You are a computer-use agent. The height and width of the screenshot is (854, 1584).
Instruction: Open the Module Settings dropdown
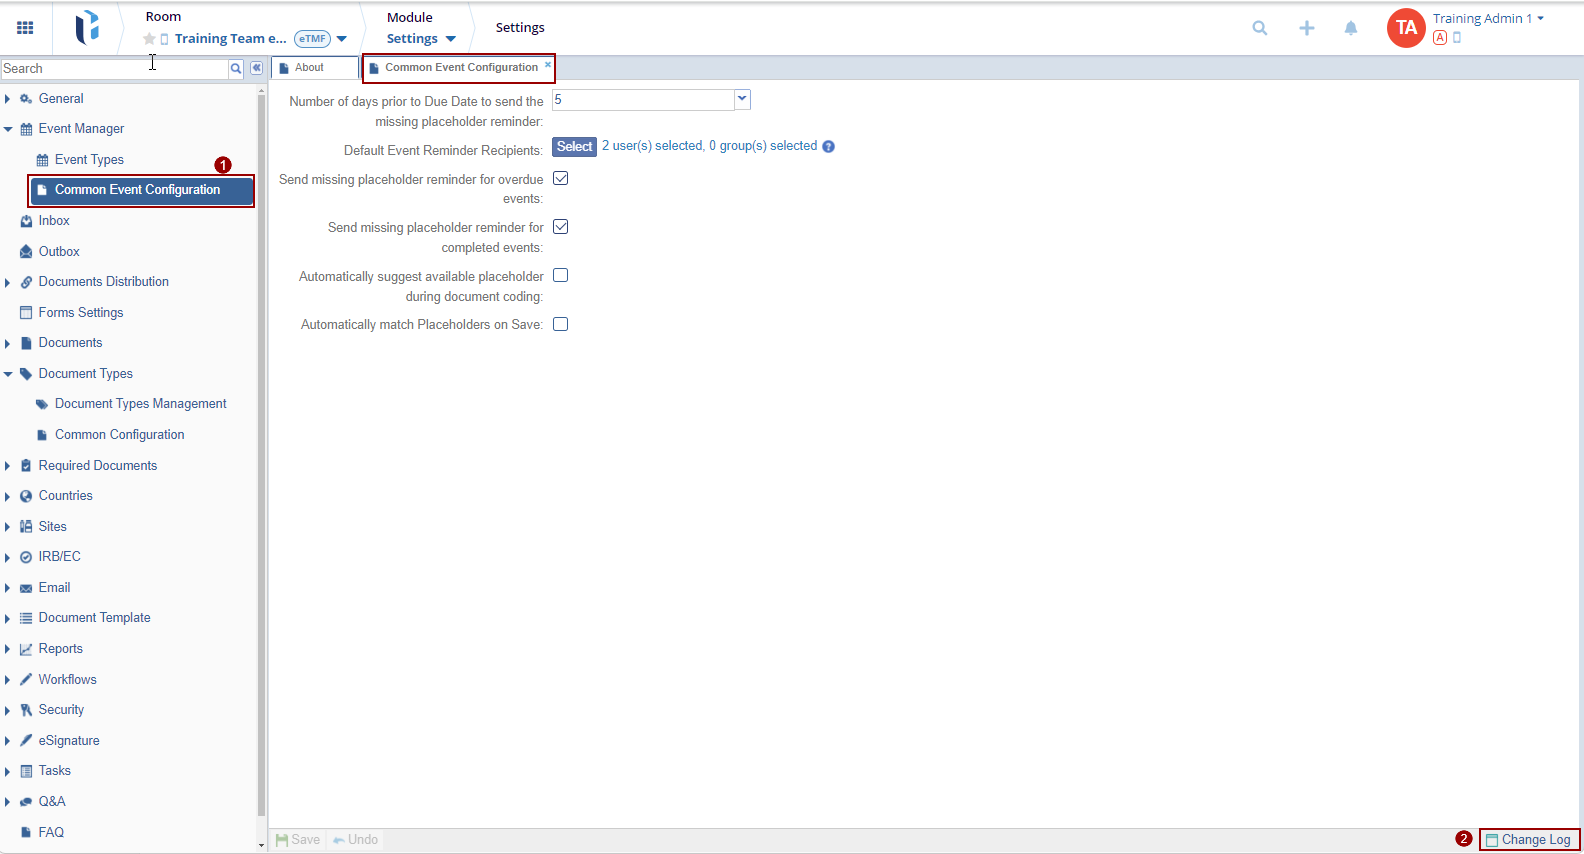pyautogui.click(x=421, y=39)
